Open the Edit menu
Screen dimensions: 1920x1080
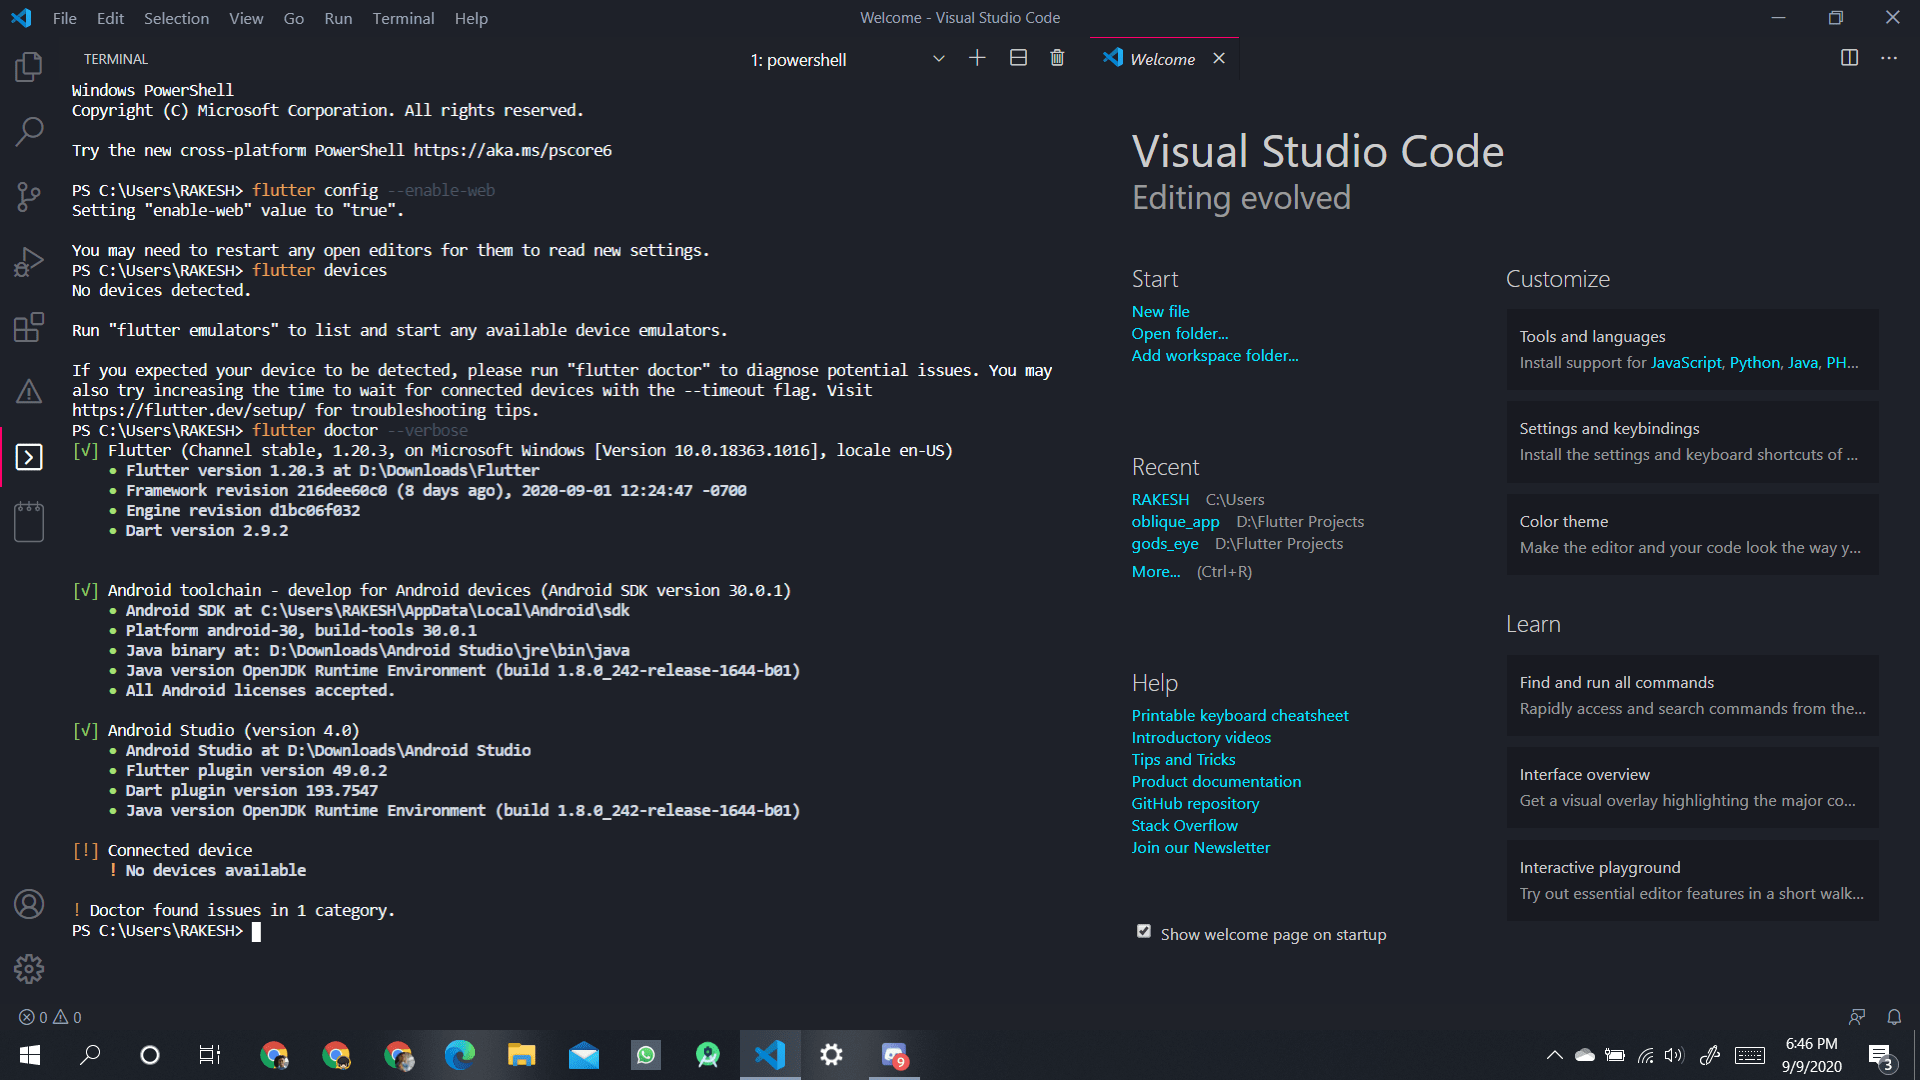click(x=110, y=18)
